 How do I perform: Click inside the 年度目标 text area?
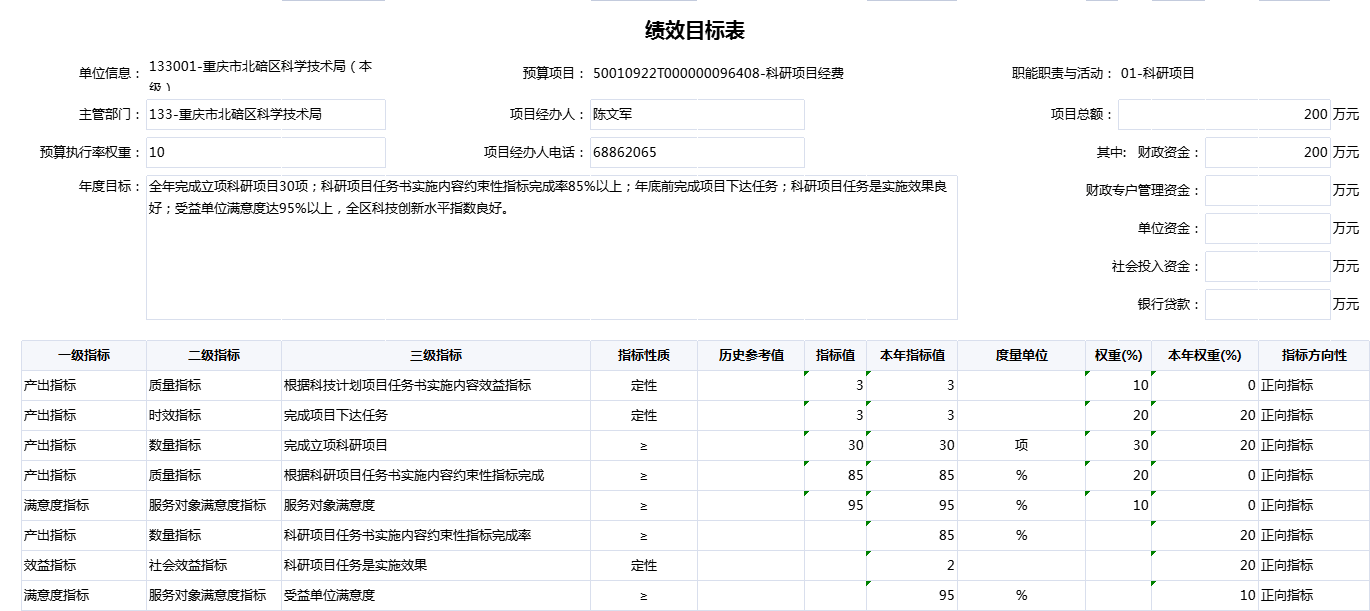click(552, 247)
